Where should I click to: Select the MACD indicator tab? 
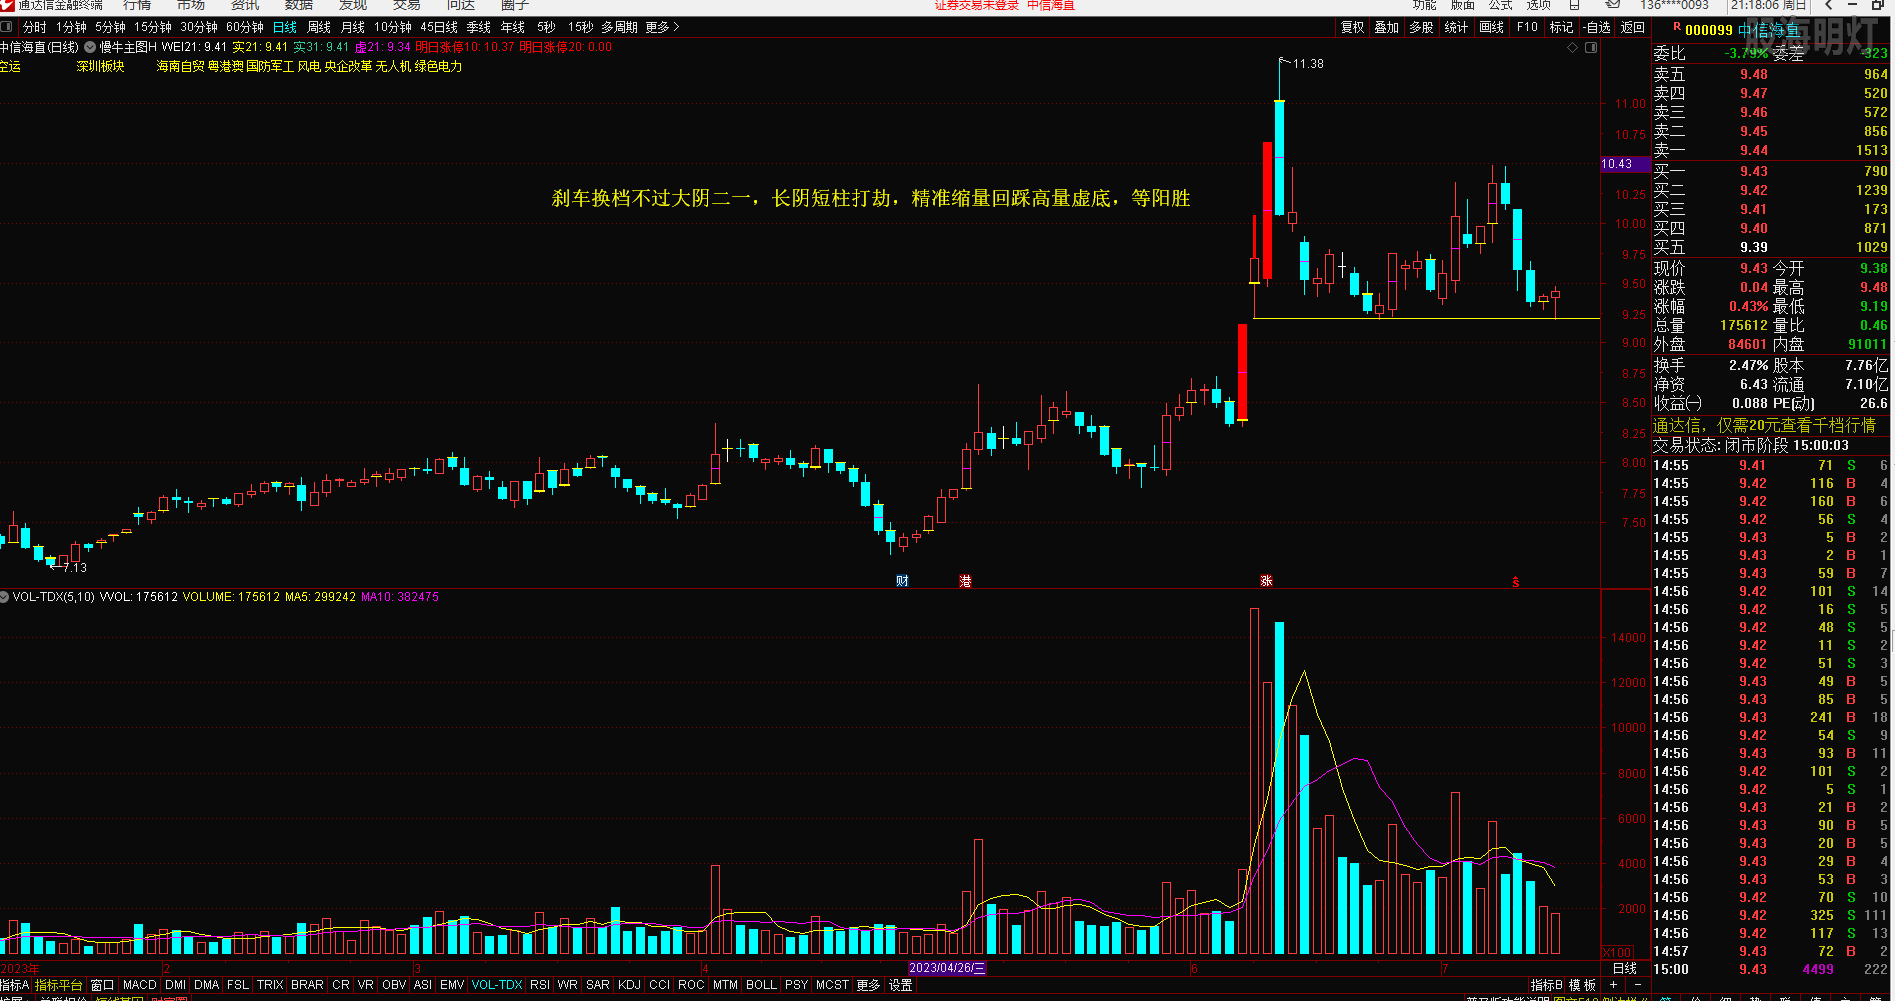(x=140, y=985)
